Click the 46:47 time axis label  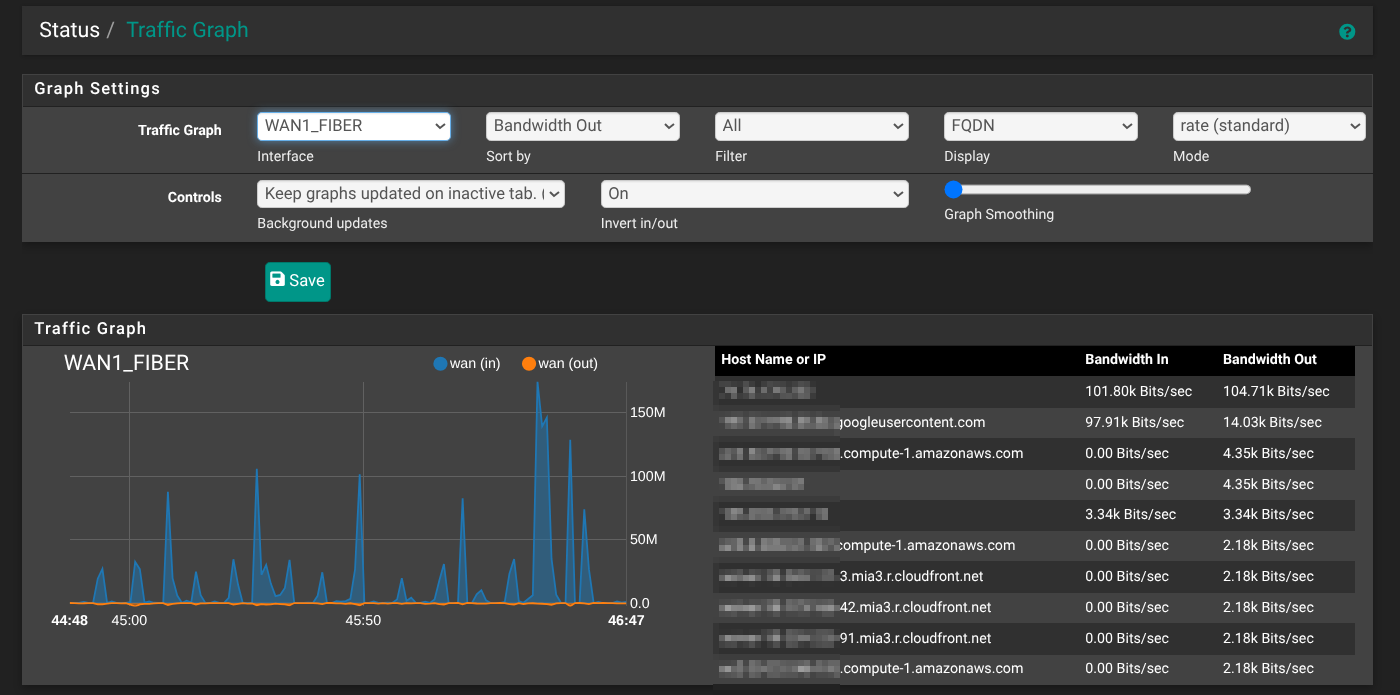point(627,621)
